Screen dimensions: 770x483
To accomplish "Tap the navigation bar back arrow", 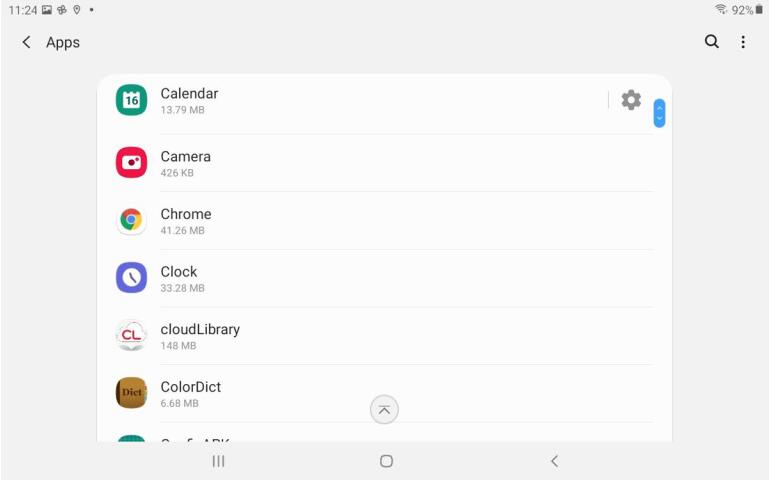I will click(x=554, y=461).
